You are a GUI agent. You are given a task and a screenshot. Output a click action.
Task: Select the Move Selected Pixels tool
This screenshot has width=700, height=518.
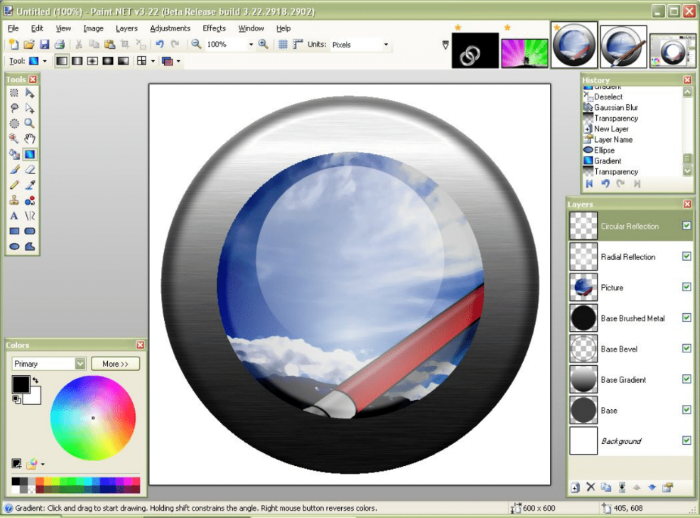(30, 93)
